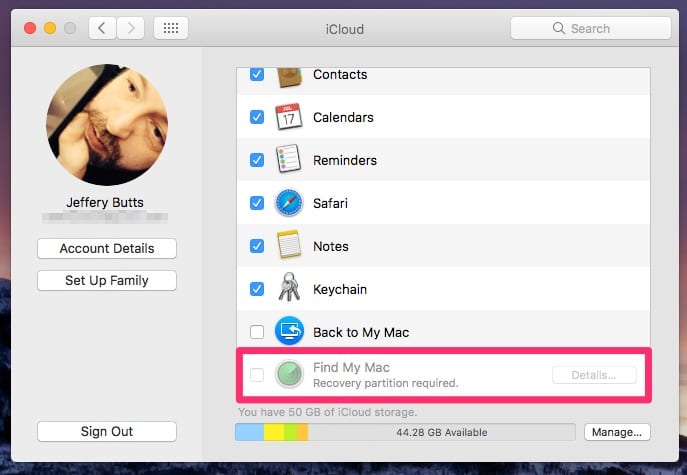Image resolution: width=687 pixels, height=475 pixels.
Task: Click the Notes notepad icon
Action: 289,244
